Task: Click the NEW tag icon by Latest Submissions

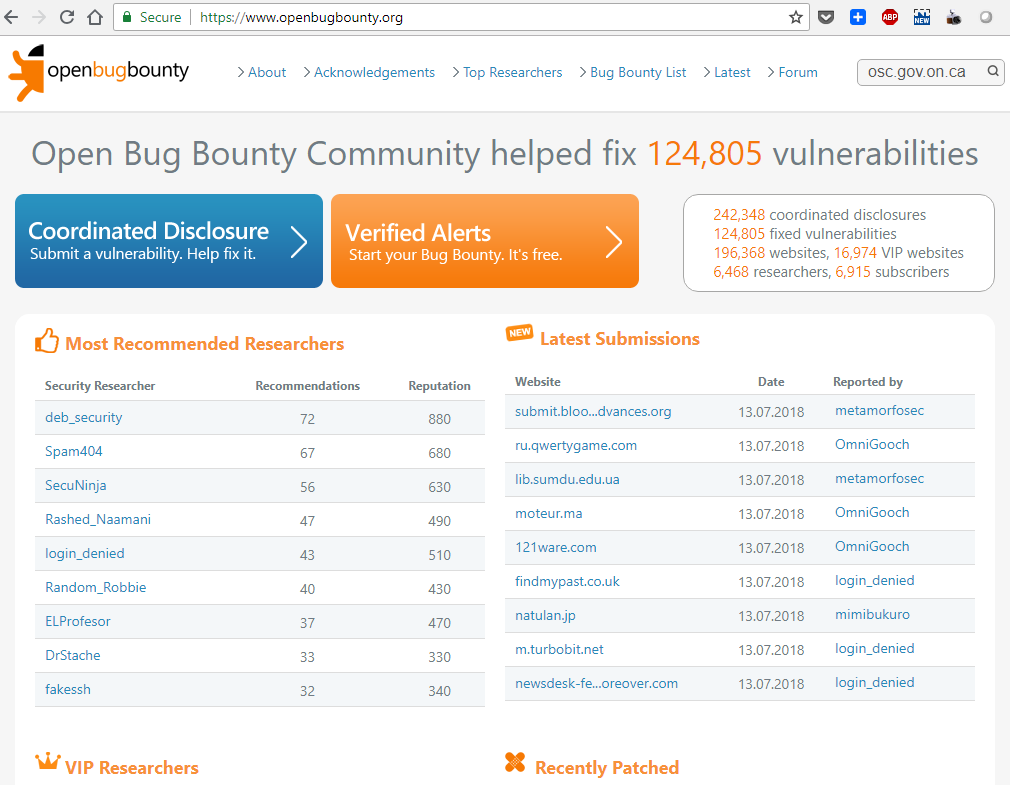Action: click(x=519, y=333)
